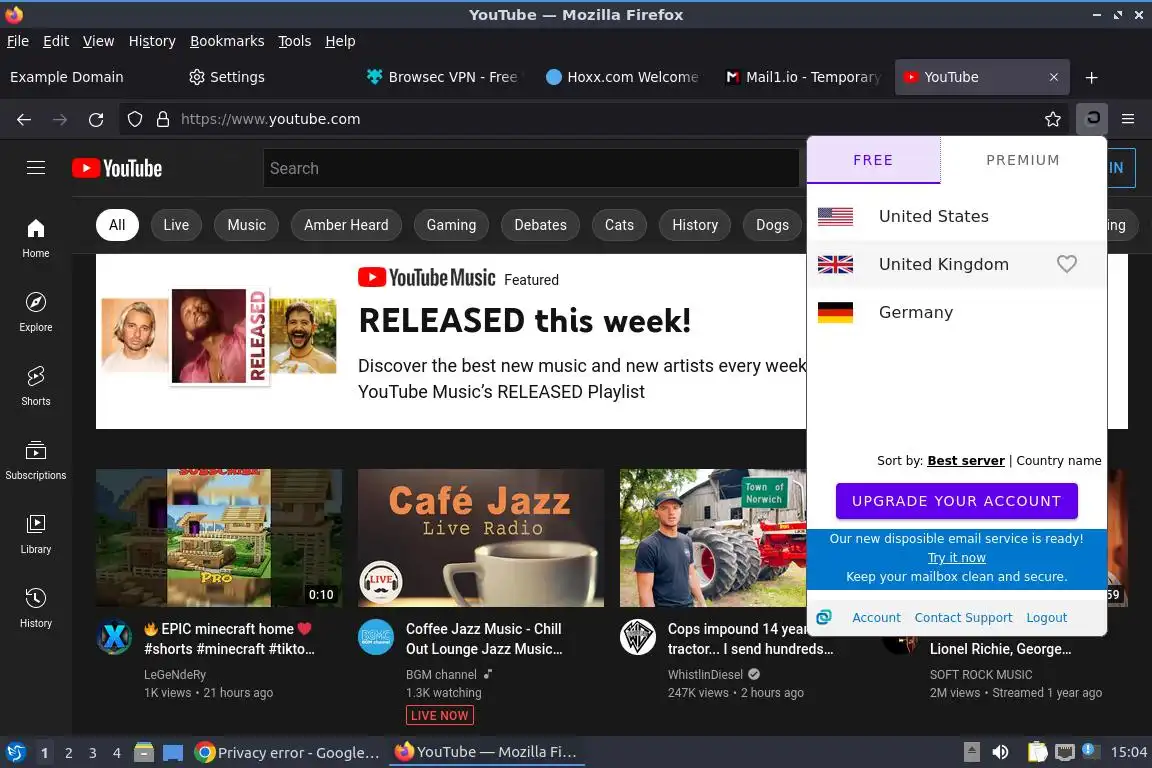Screen dimensions: 1152x768
Task: Click the Hoxx VPN extension toolbar icon
Action: coord(1092,118)
